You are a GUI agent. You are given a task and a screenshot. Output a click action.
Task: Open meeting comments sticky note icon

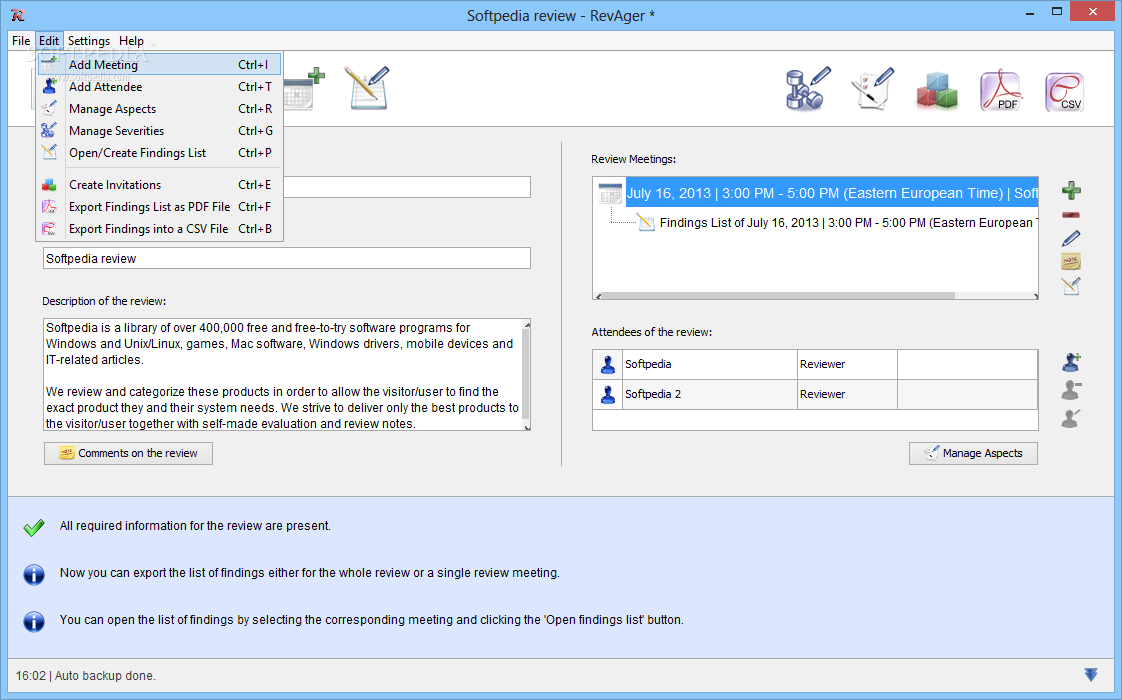click(1071, 262)
